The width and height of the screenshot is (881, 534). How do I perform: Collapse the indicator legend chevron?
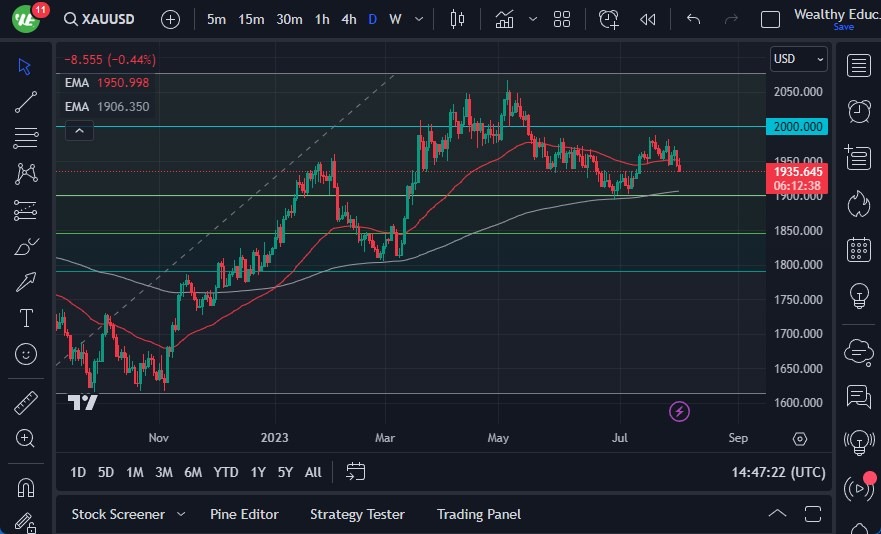click(x=79, y=130)
